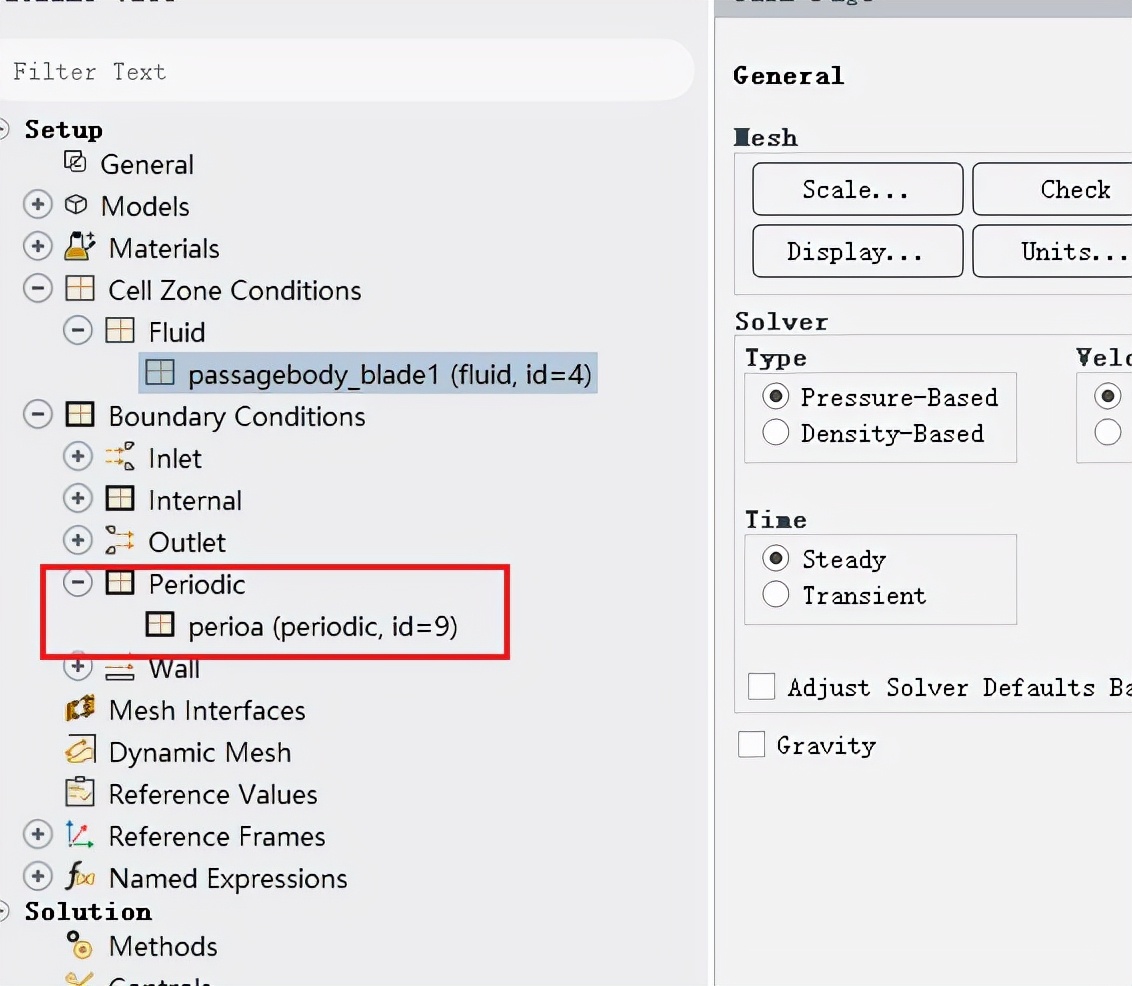Click the Reference Values icon

pyautogui.click(x=80, y=793)
